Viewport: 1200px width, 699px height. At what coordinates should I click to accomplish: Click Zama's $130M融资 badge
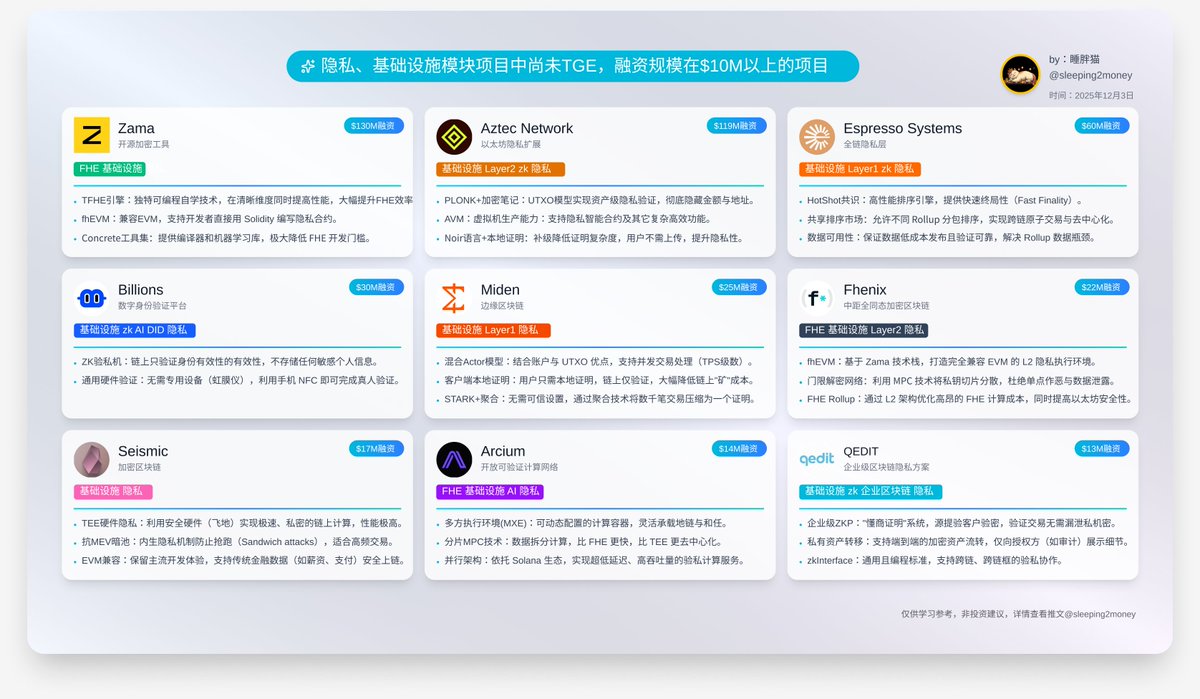(373, 126)
